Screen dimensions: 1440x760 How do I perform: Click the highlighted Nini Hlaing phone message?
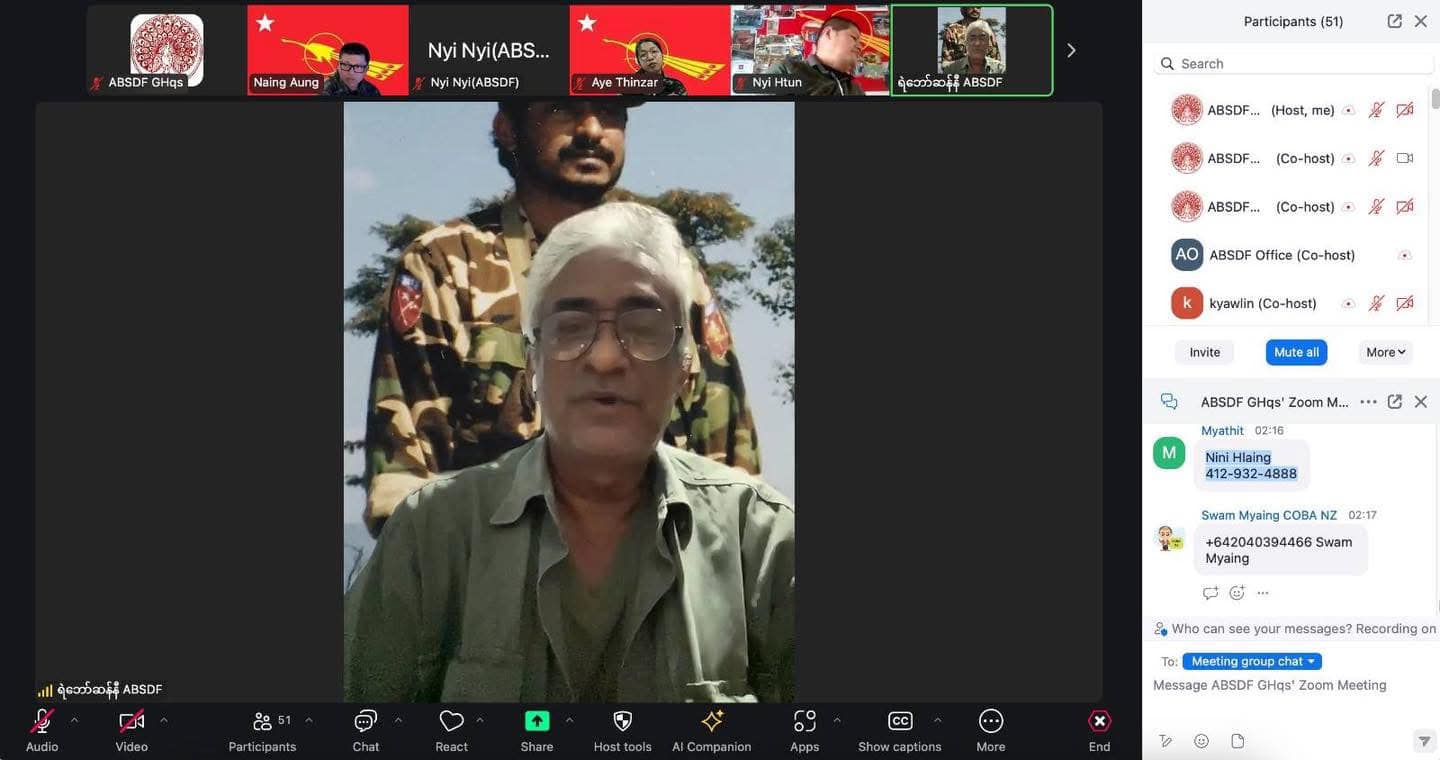tap(1251, 465)
